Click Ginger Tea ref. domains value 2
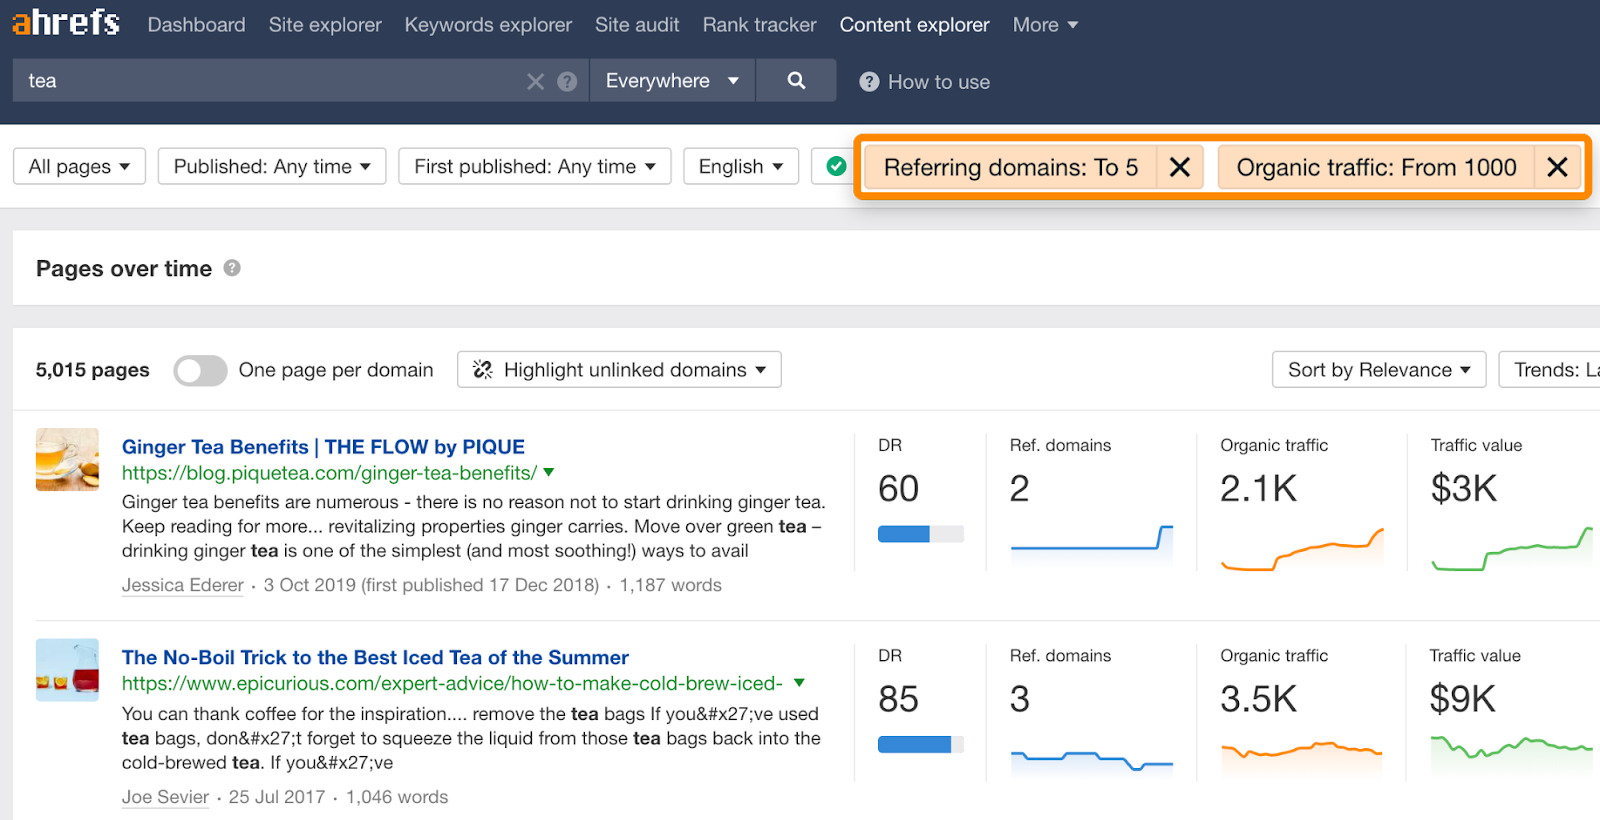 (x=1019, y=488)
